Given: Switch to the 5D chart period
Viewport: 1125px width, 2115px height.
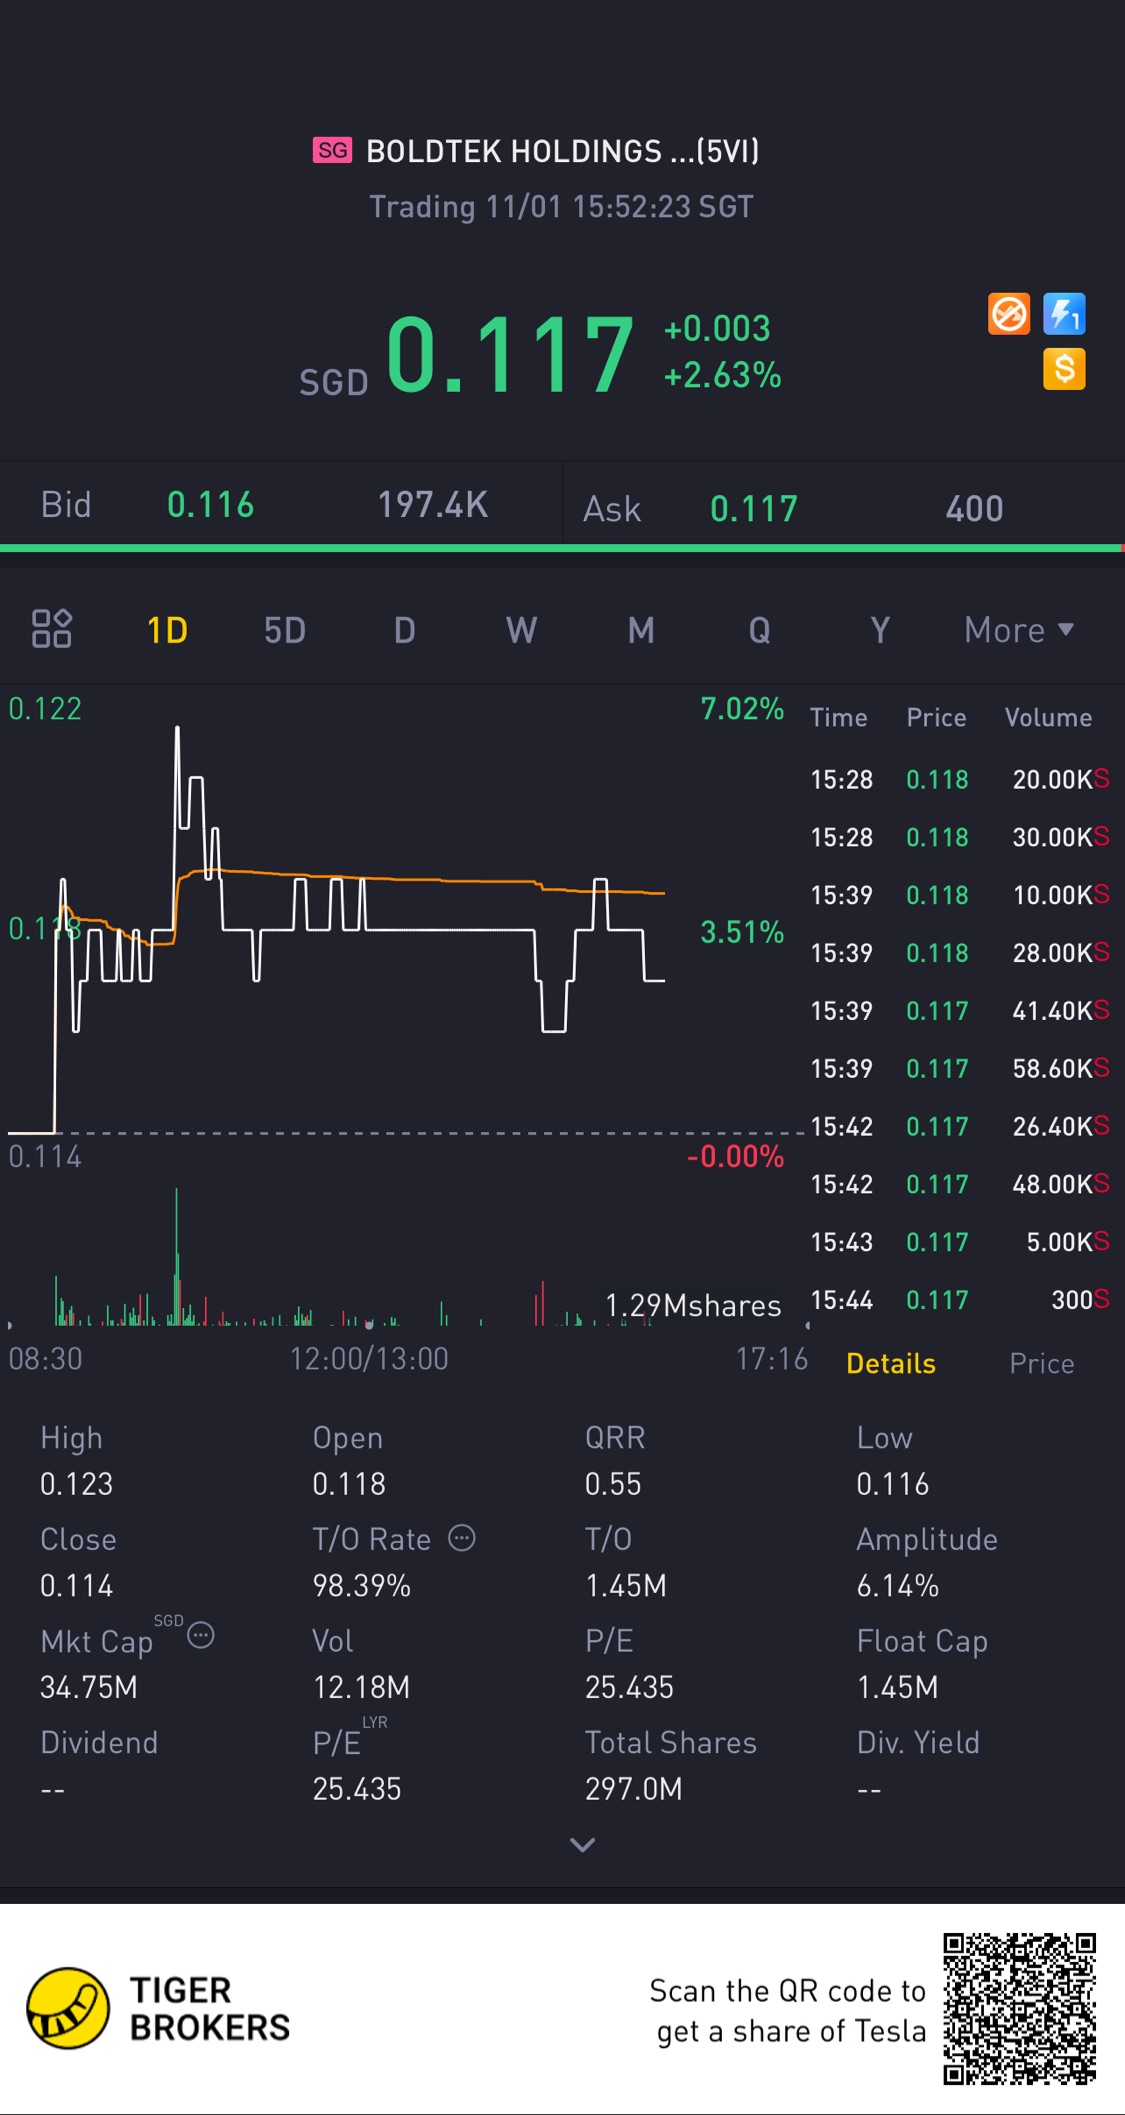Looking at the screenshot, I should tap(285, 630).
